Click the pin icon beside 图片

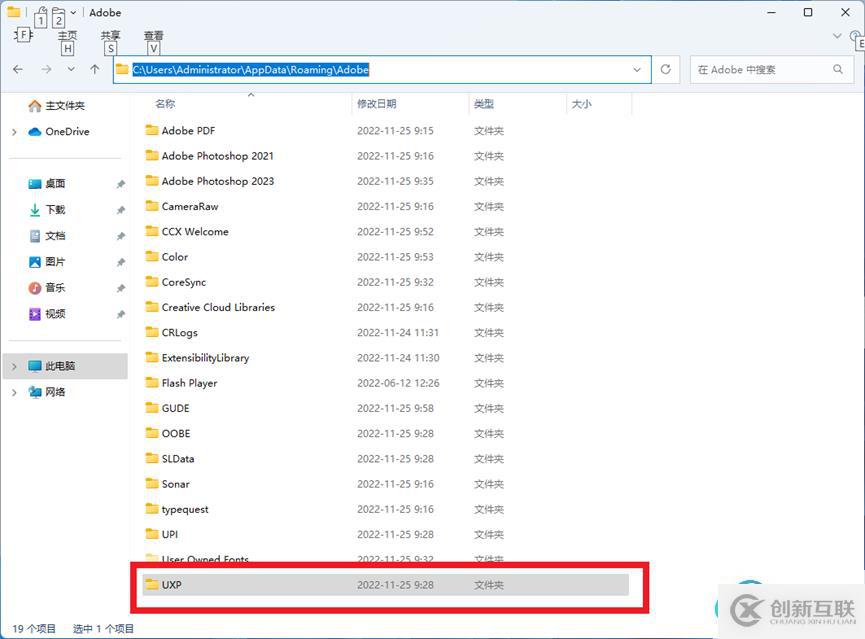(x=121, y=262)
